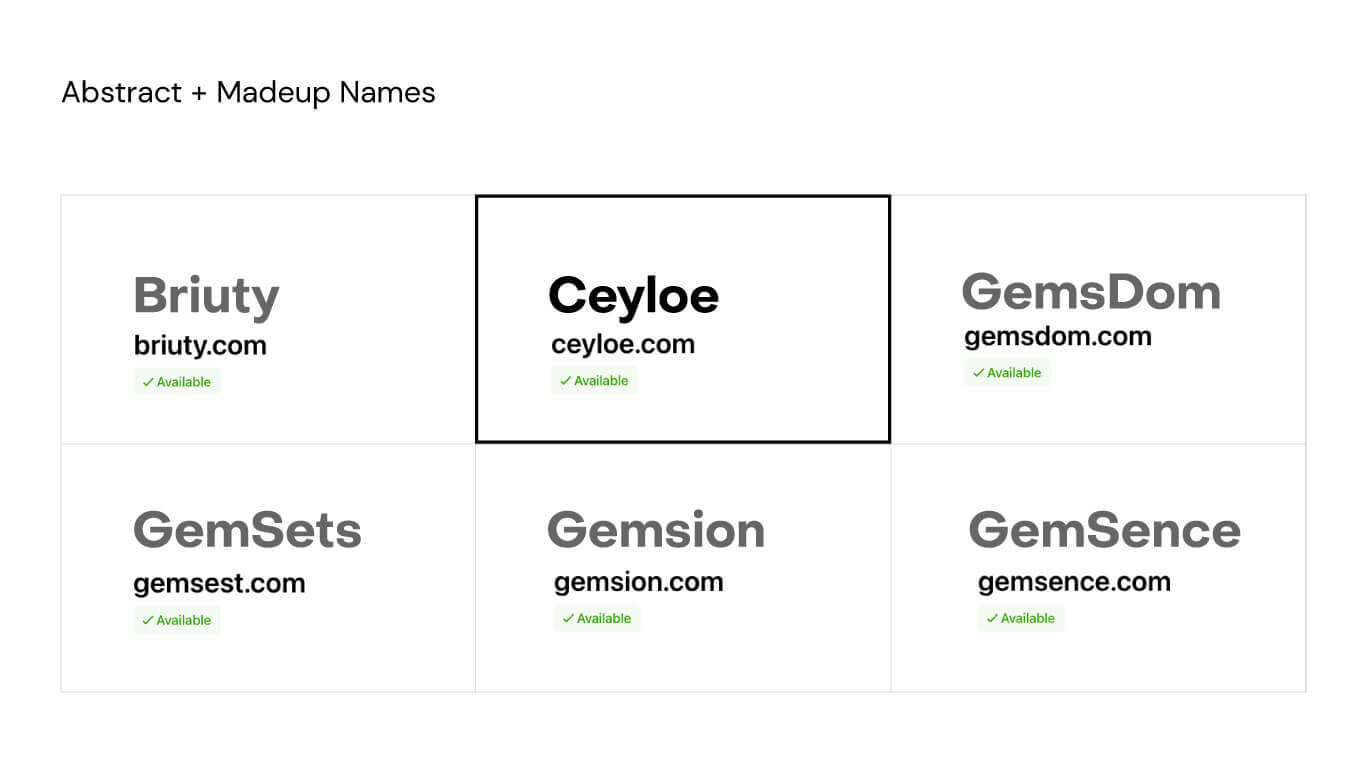Select the GemSence name heading
This screenshot has width=1366, height=768.
1104,529
